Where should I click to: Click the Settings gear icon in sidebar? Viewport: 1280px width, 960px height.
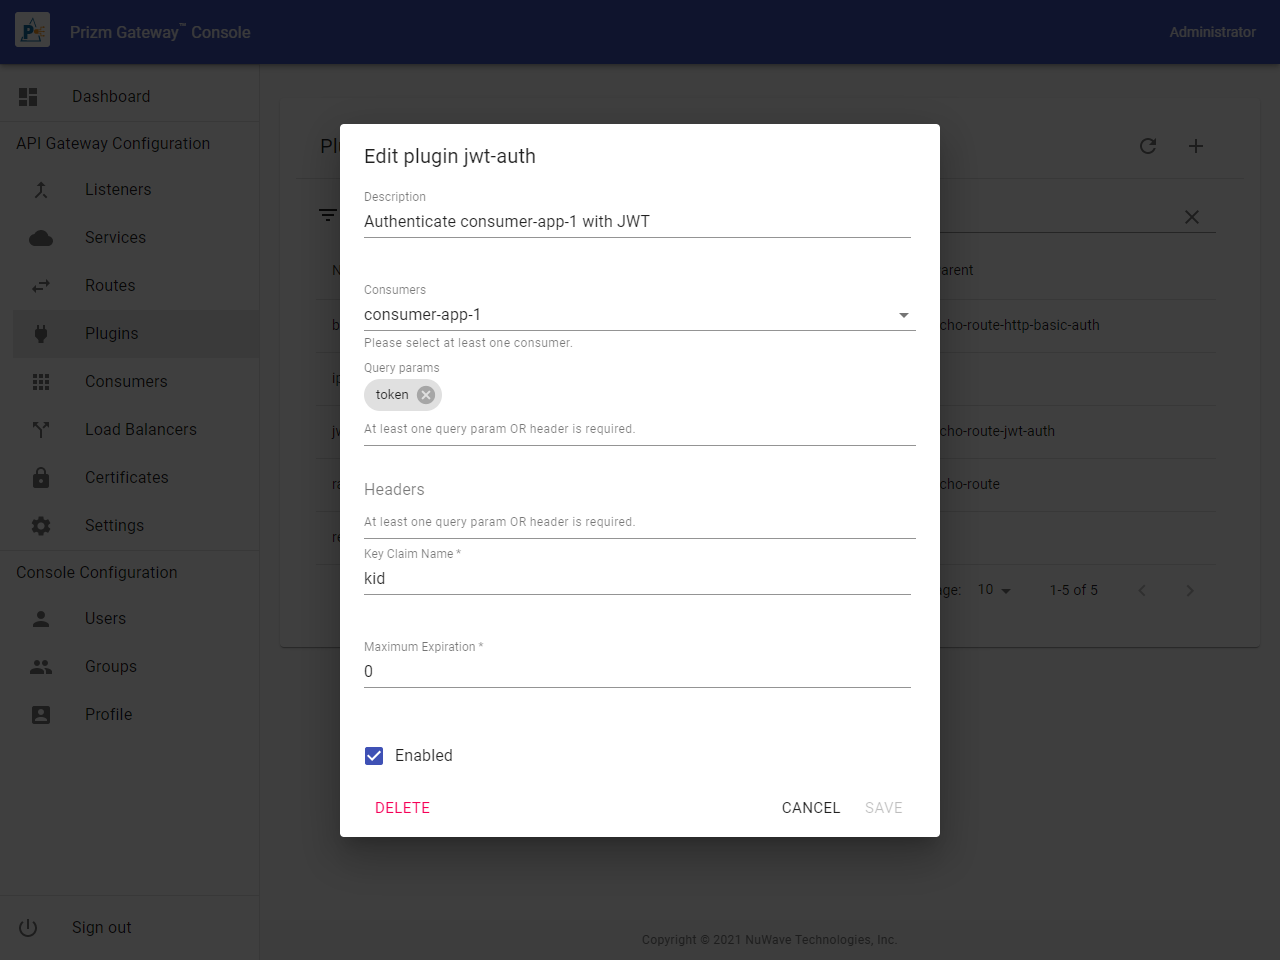(41, 526)
